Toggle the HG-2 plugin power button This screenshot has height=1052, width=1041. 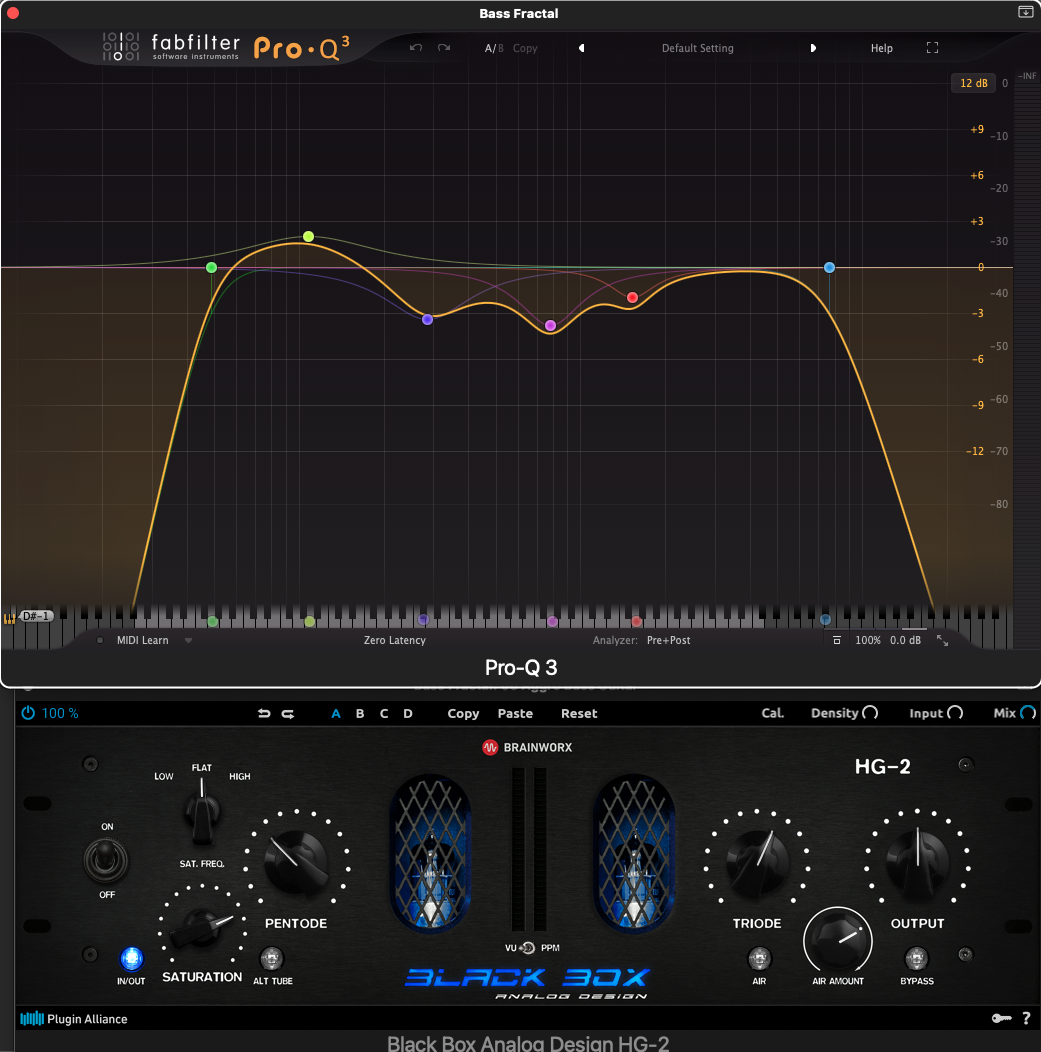click(28, 713)
